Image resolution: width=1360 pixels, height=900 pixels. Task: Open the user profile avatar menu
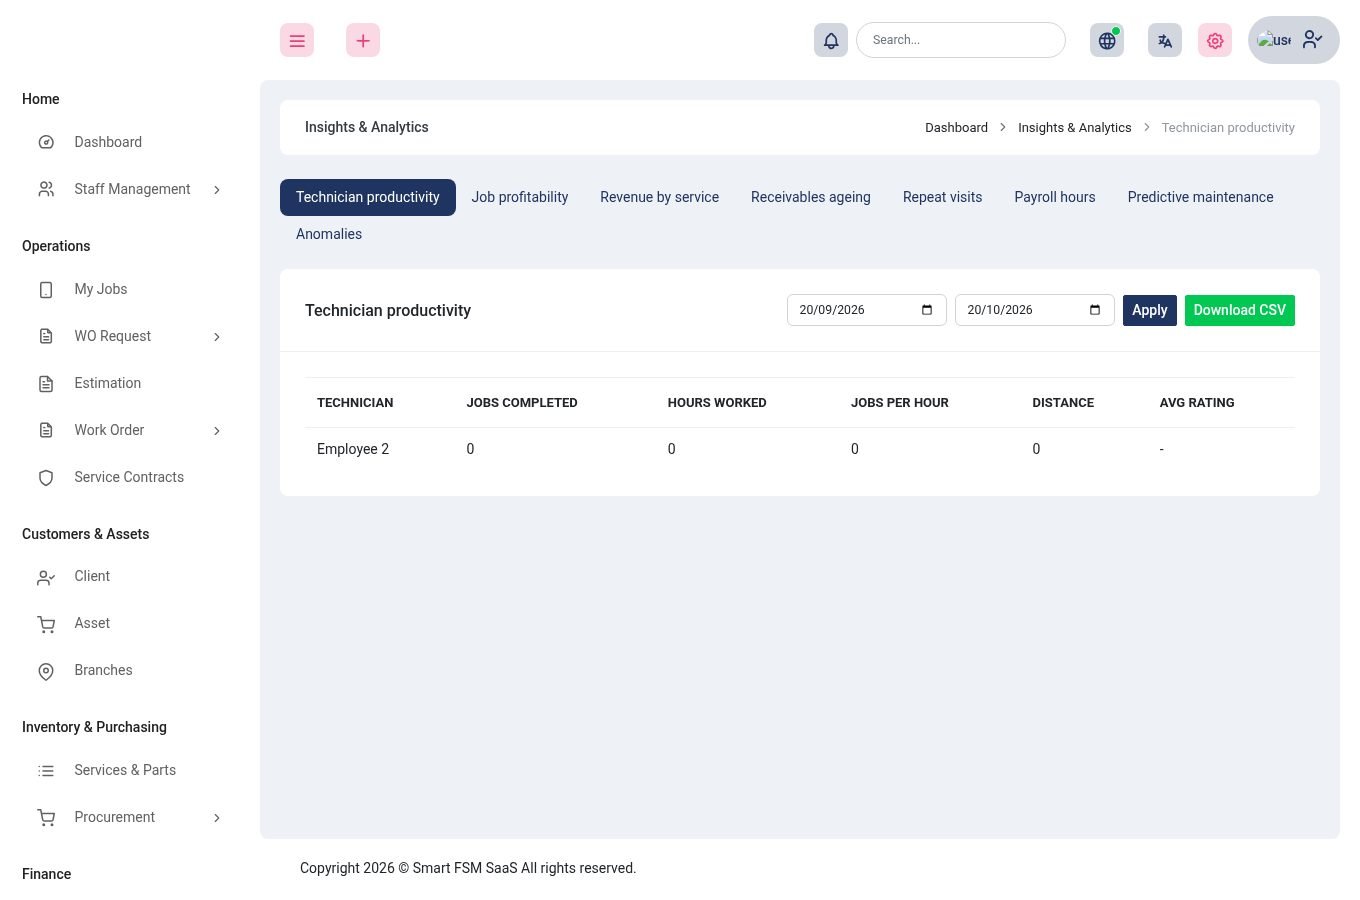1294,40
